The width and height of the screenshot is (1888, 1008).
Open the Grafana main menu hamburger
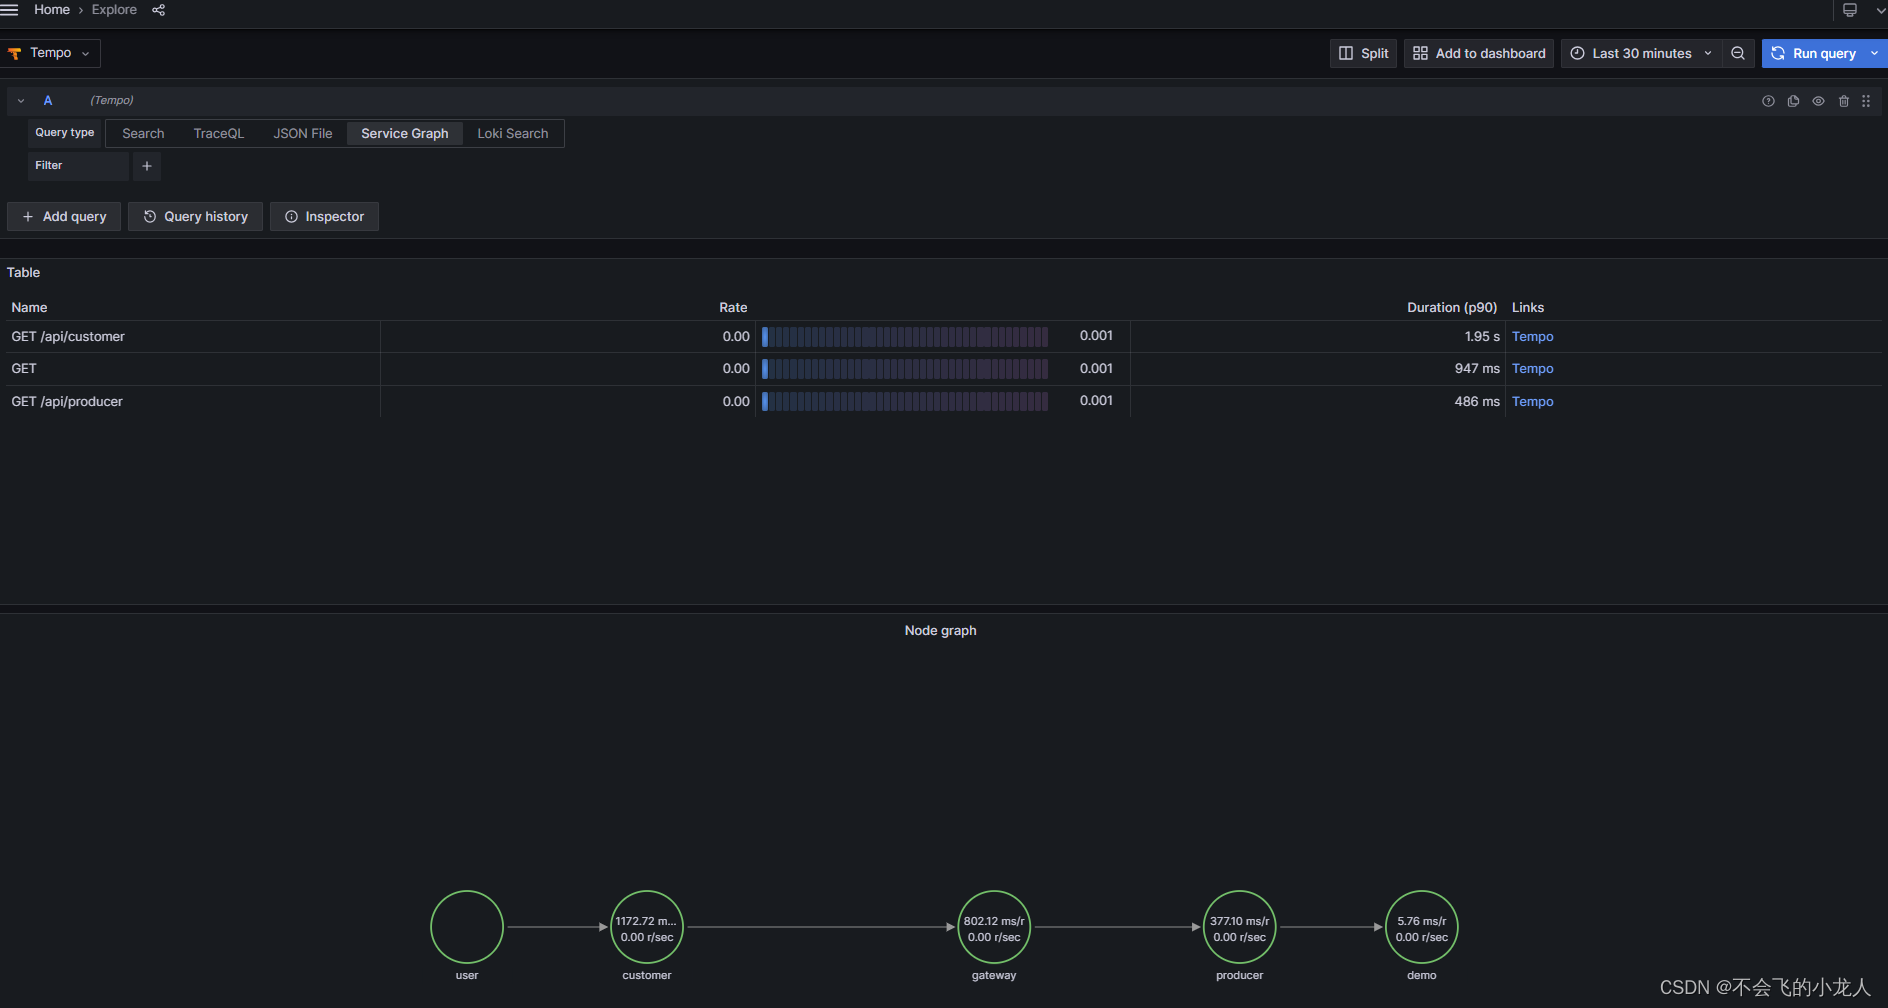point(11,9)
